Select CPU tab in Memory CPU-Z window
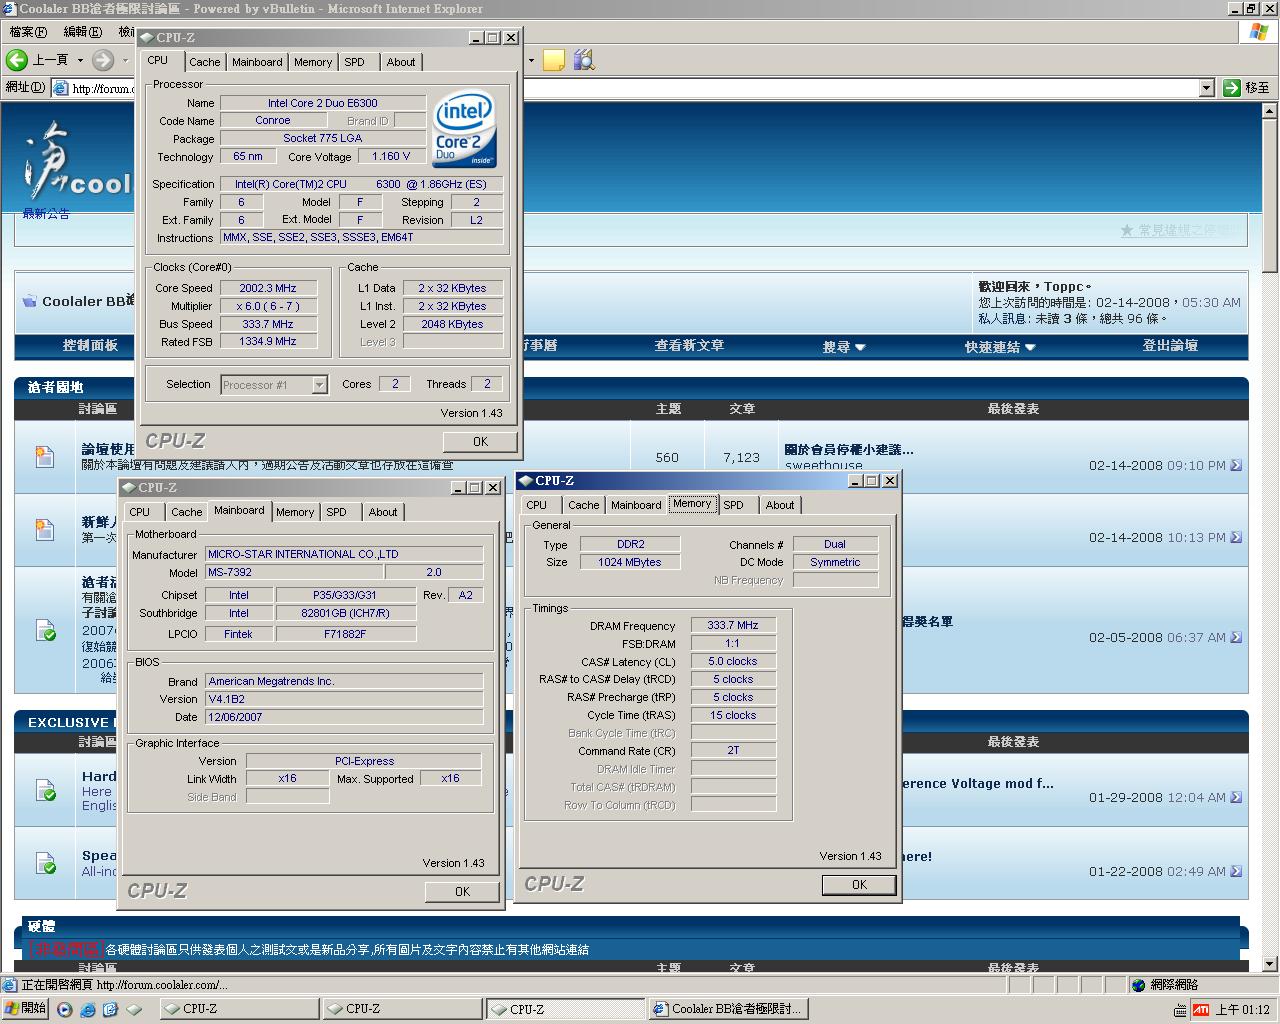 (537, 505)
